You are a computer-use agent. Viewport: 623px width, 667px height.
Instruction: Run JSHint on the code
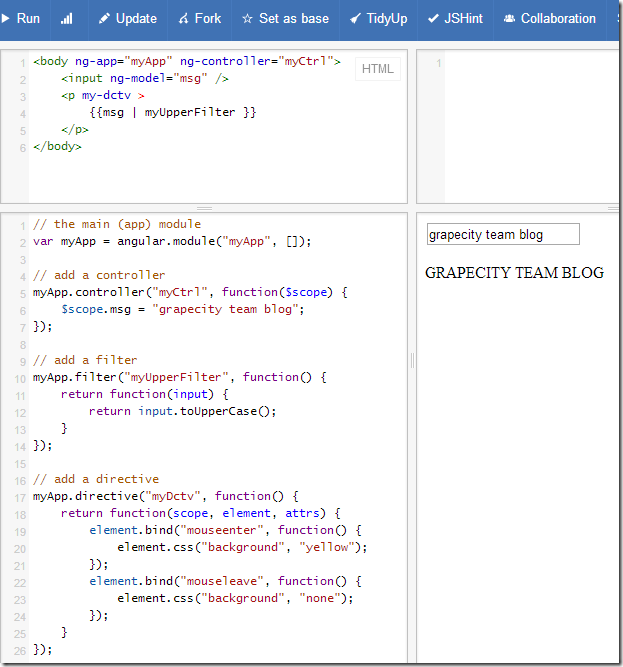[455, 18]
